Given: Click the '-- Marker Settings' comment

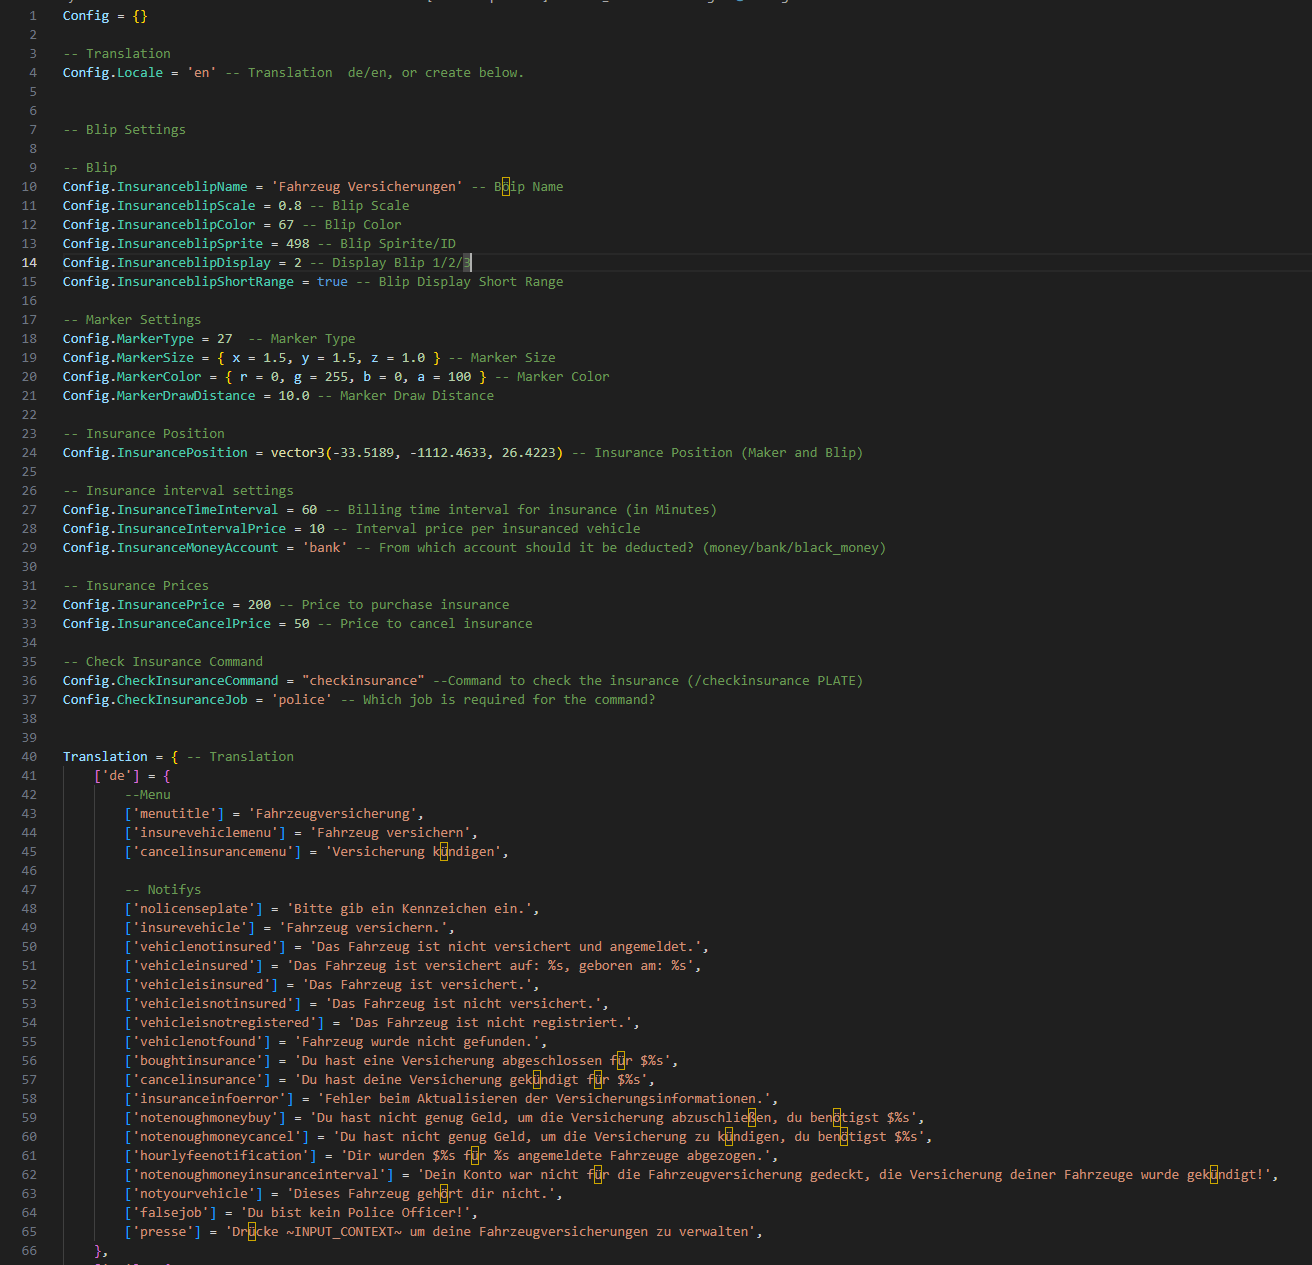Looking at the screenshot, I should (x=132, y=320).
